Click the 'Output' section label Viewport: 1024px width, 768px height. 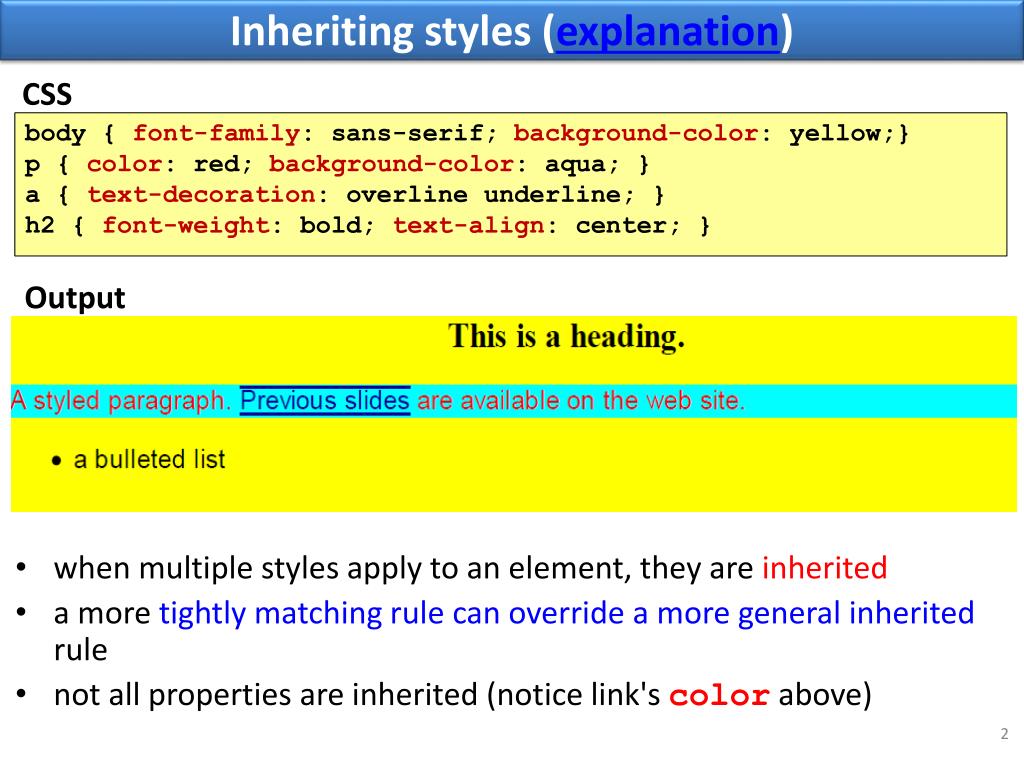point(74,298)
